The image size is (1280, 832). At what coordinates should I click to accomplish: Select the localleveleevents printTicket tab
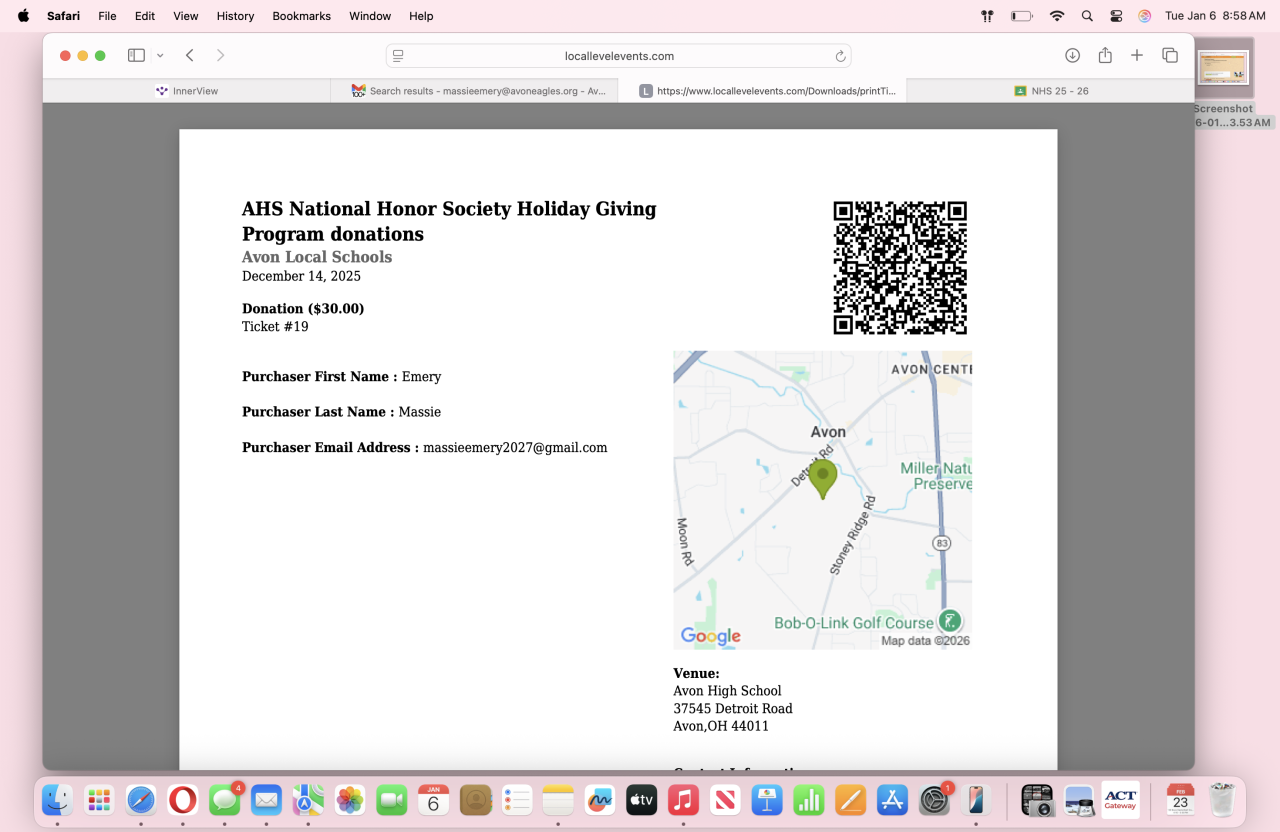pyautogui.click(x=762, y=91)
